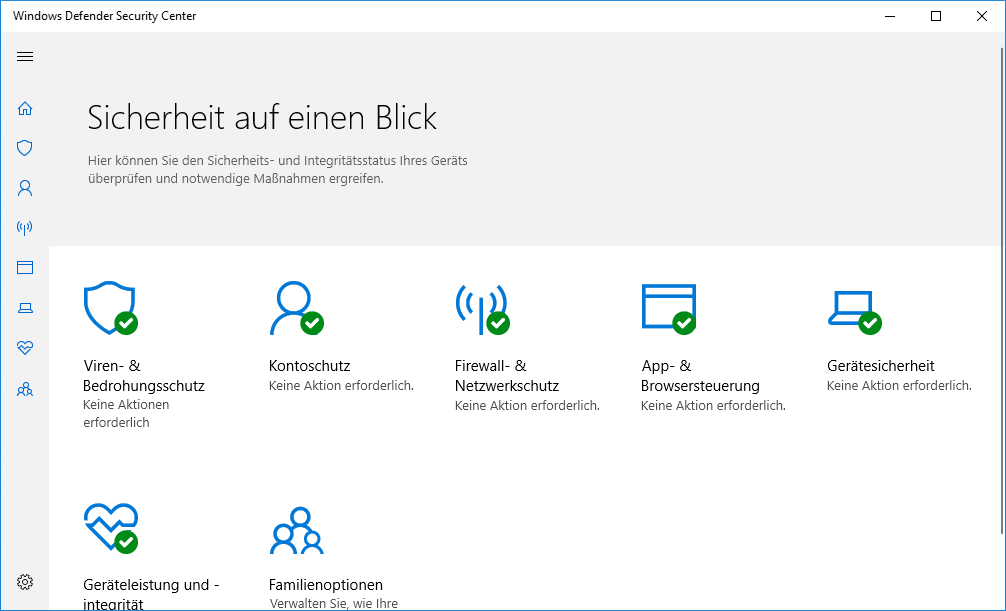Screen dimensions: 1006x611
Task: Click 'Keine Aktion erforderlich.' under Gerätesicherheit
Action: [x=899, y=386]
